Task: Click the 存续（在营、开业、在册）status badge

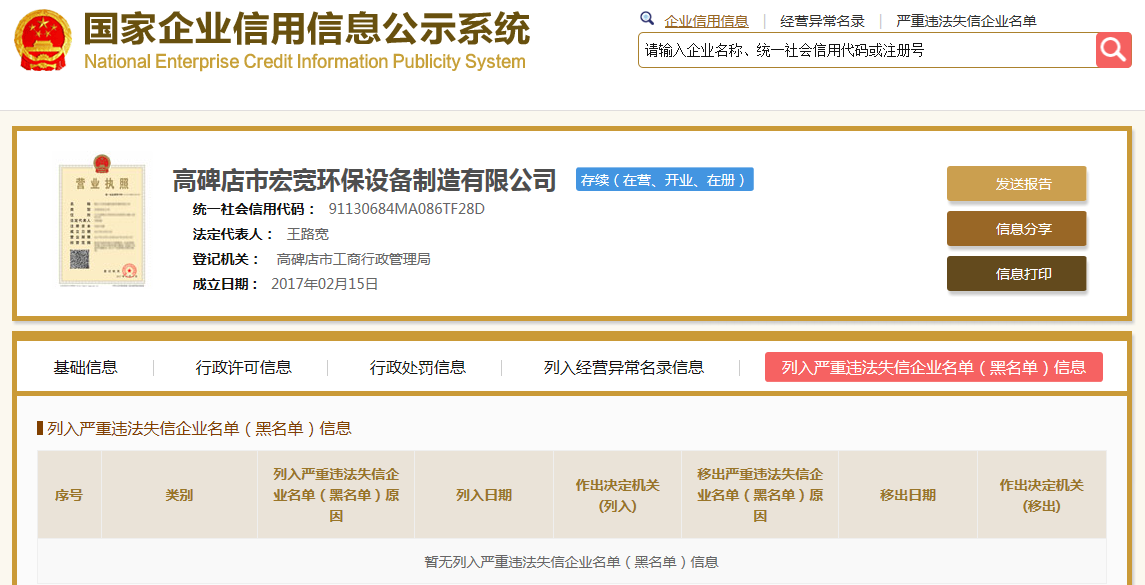Action: click(665, 180)
